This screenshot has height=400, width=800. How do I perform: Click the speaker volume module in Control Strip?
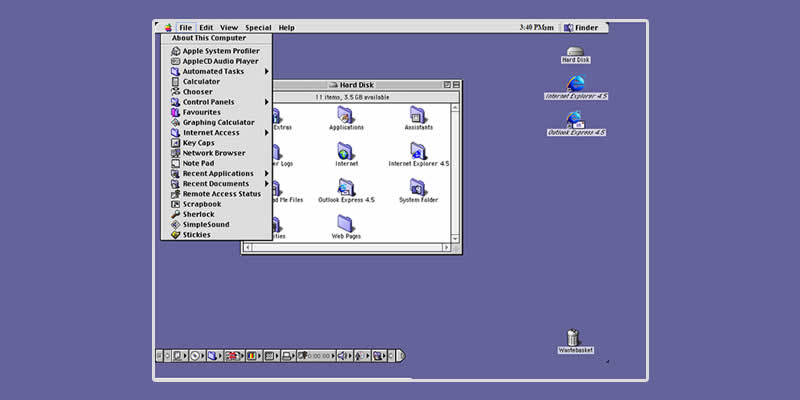345,356
